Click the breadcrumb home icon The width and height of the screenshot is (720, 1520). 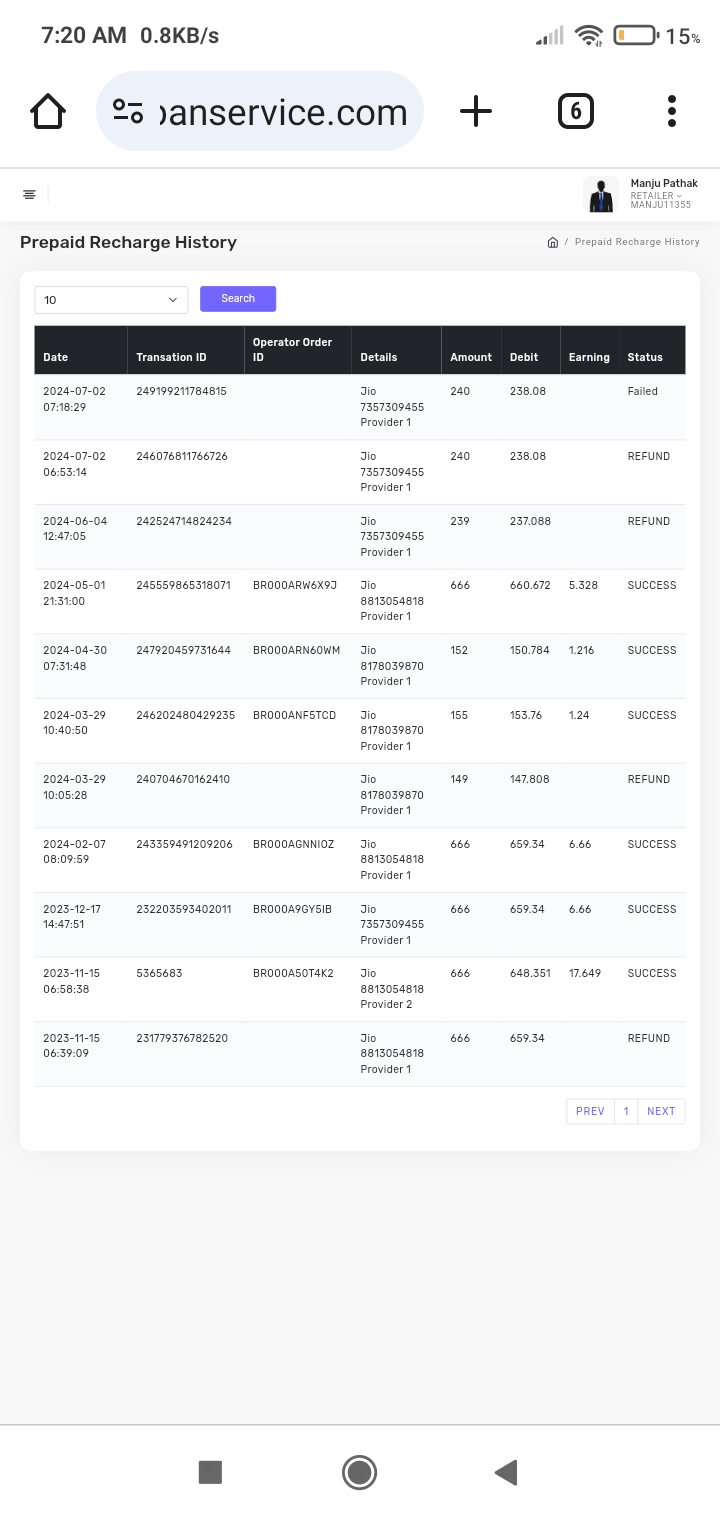tap(552, 242)
